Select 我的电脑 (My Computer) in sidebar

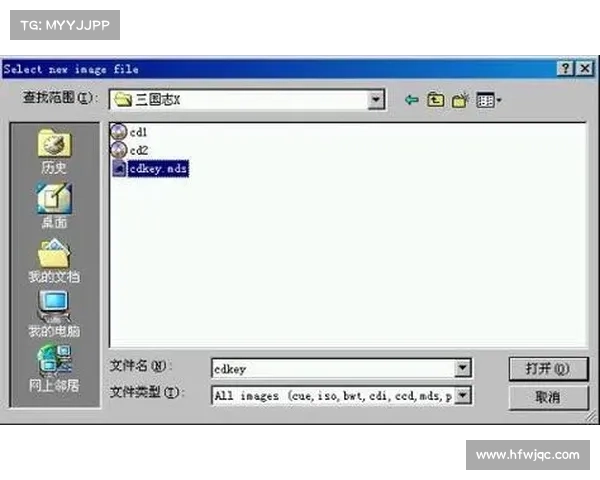(54, 314)
